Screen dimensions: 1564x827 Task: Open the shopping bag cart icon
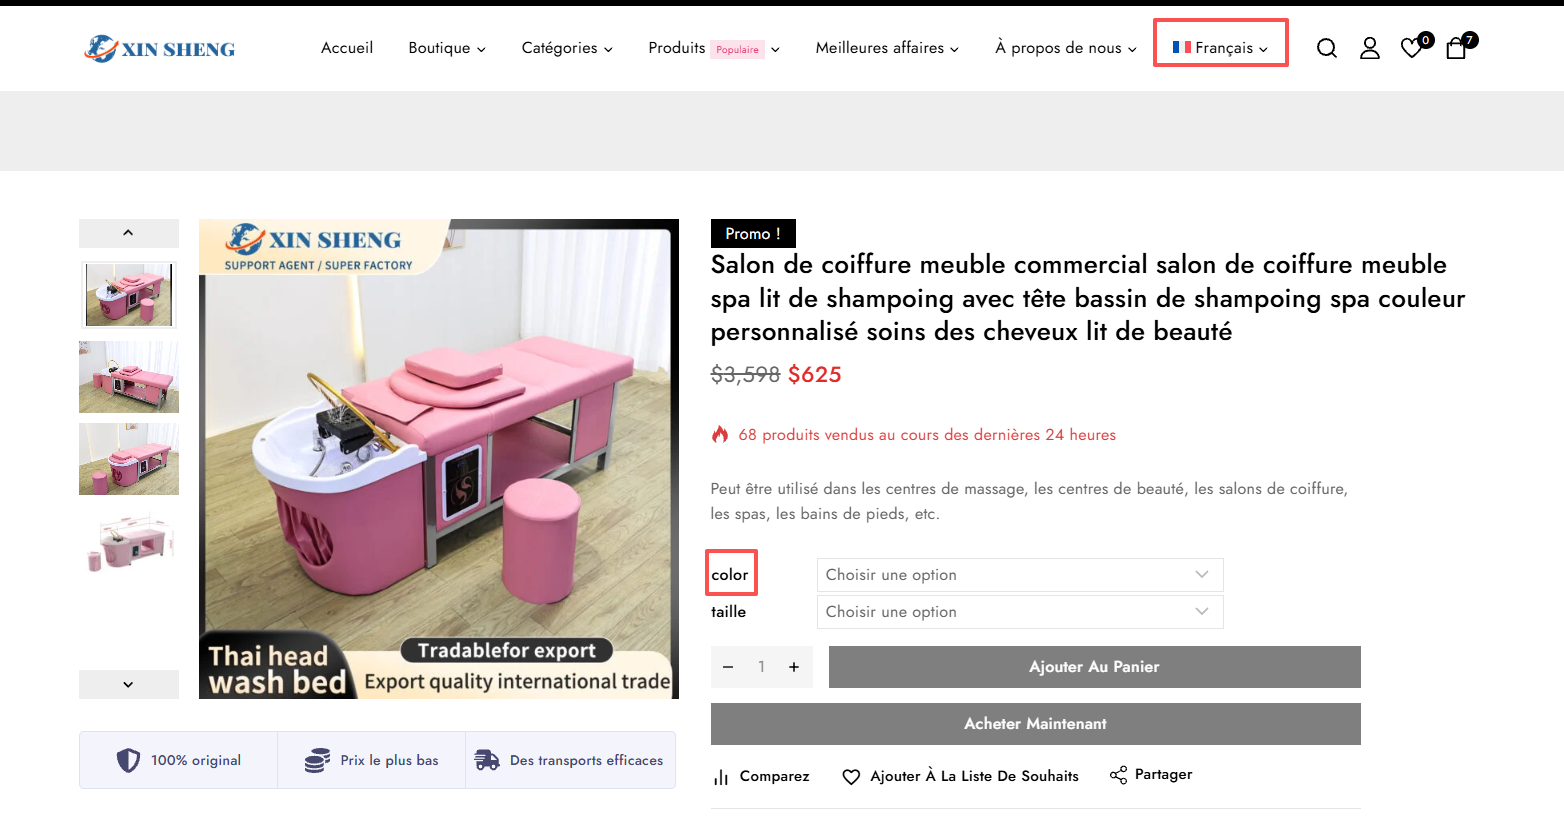[1456, 48]
